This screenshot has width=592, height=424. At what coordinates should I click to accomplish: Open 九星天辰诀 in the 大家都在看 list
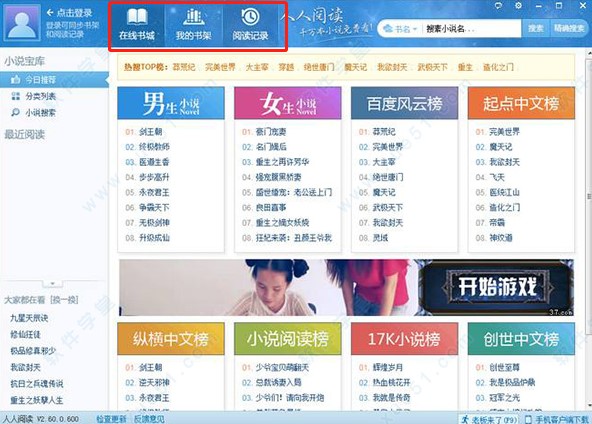(29, 318)
